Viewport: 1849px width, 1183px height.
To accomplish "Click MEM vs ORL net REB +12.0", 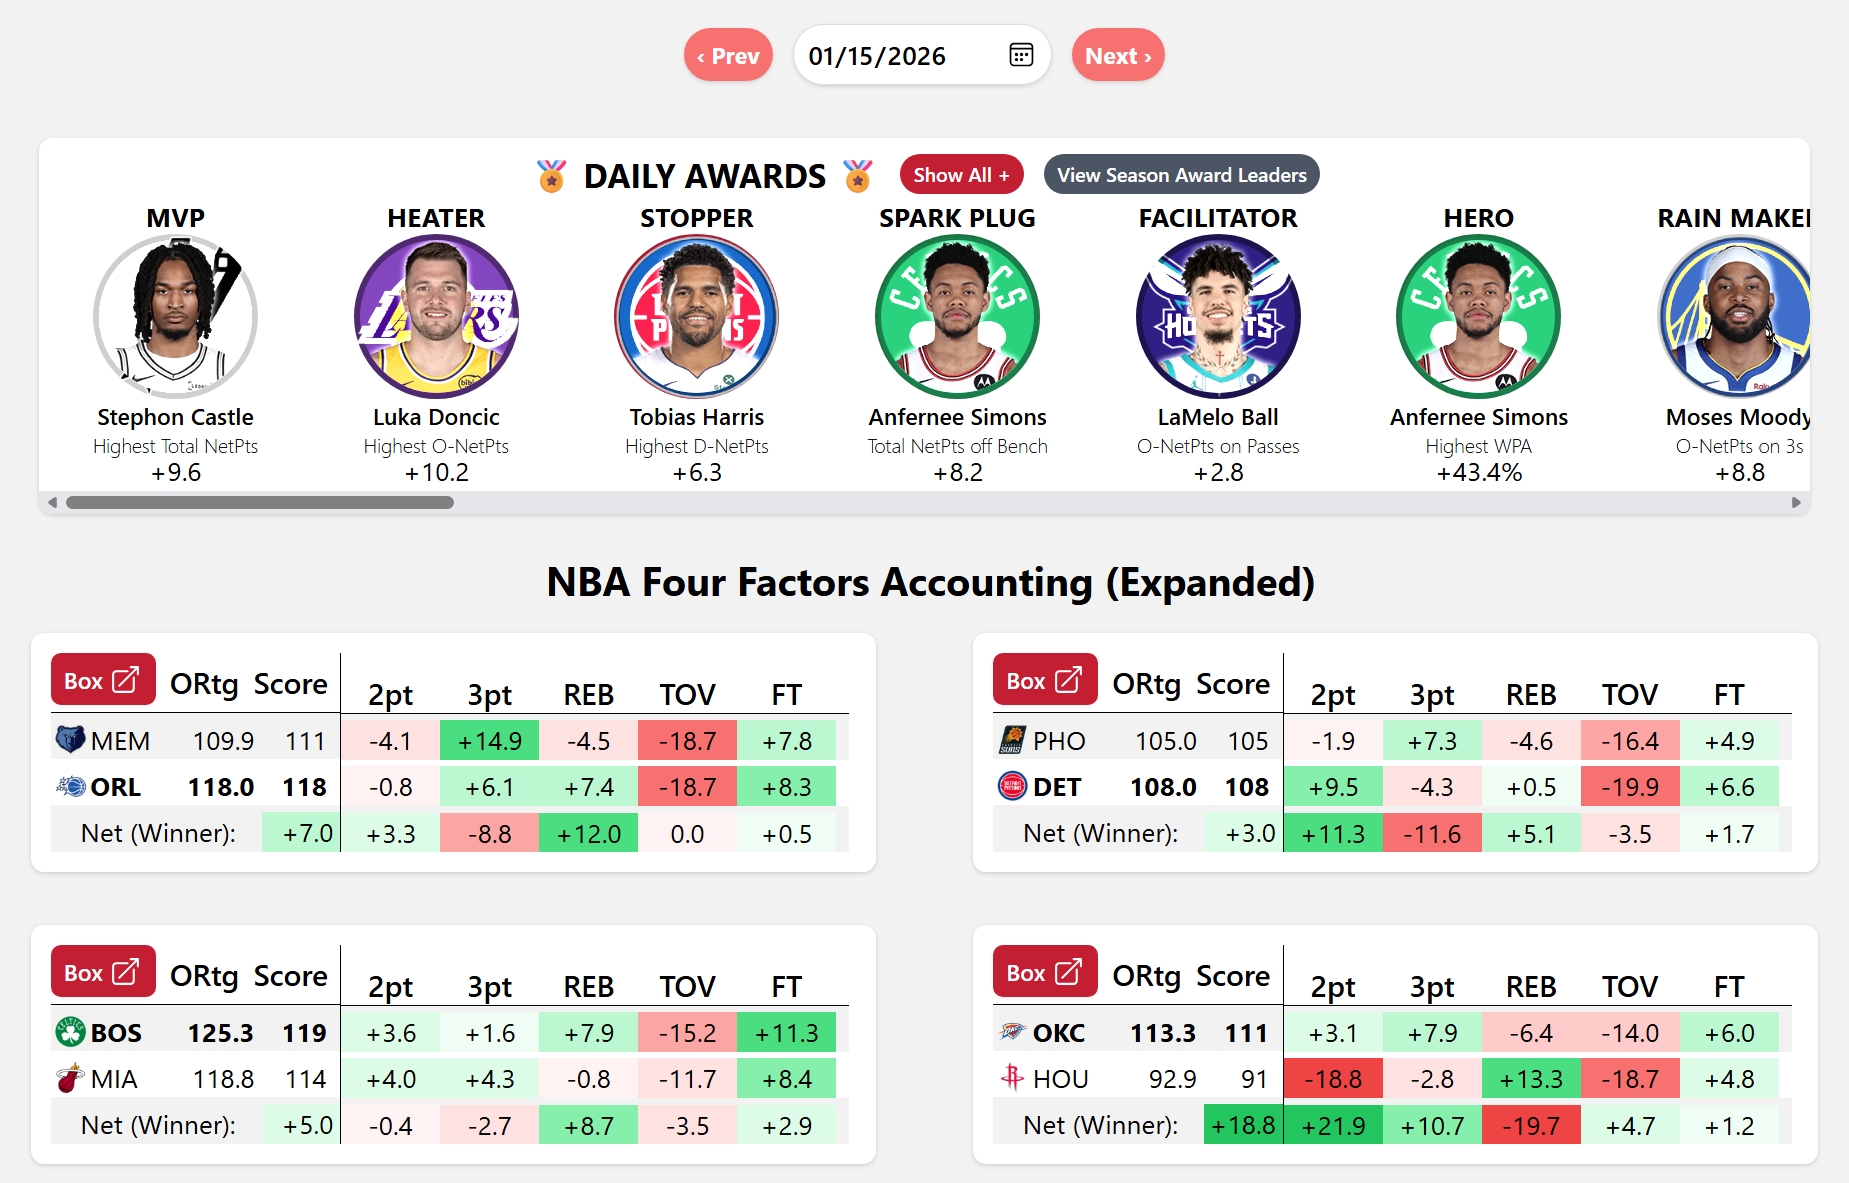I will pyautogui.click(x=588, y=833).
